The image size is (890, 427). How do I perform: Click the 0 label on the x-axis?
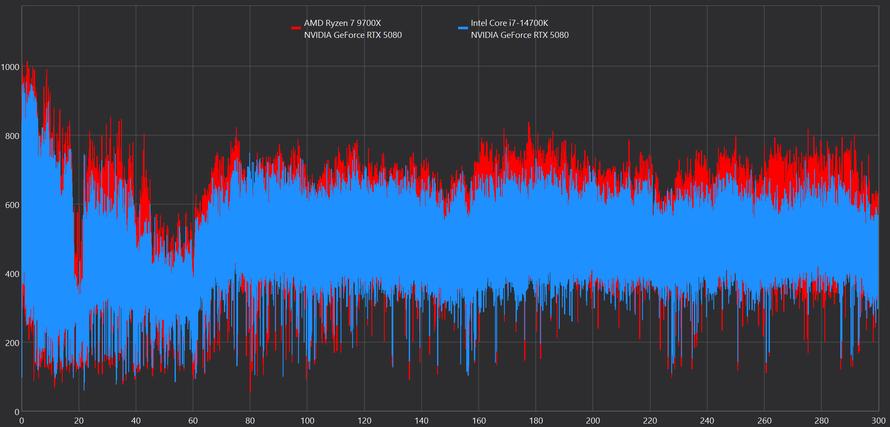(22, 420)
